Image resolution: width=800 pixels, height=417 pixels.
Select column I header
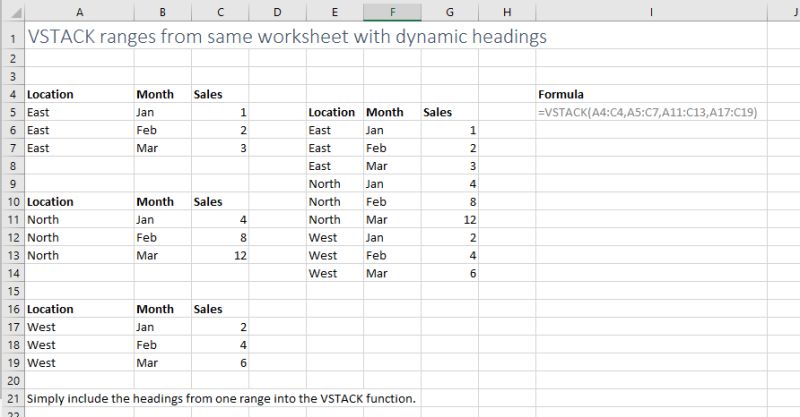652,12
